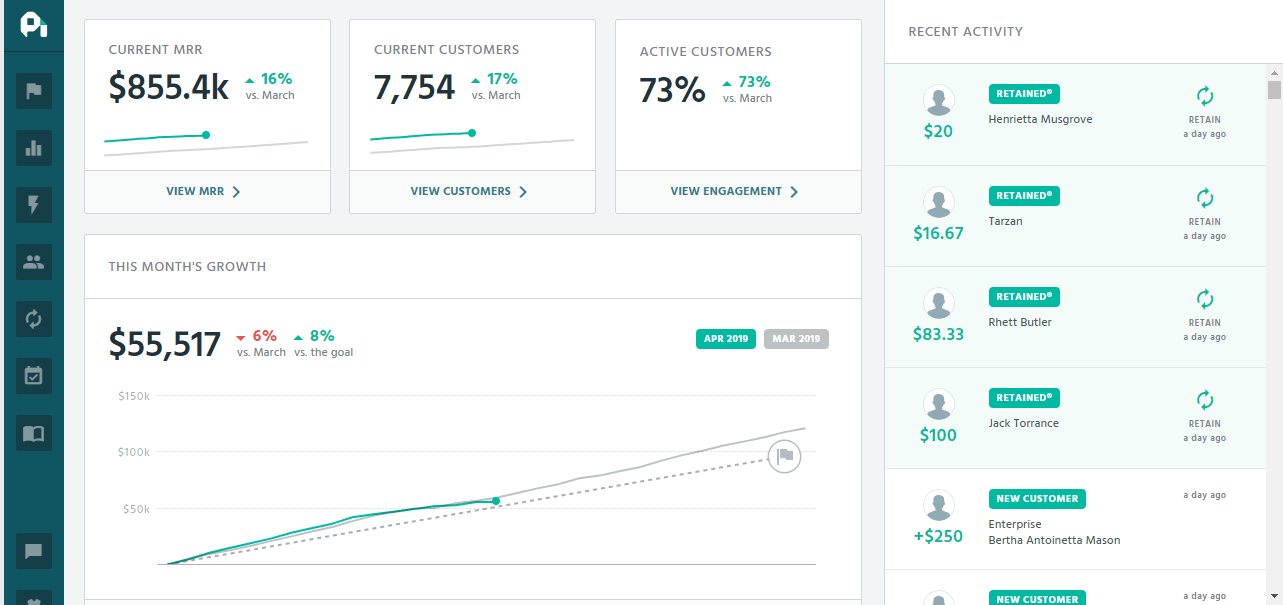Open the chat bubble icon at sidebar bottom
This screenshot has height=605, width=1283.
click(33, 551)
